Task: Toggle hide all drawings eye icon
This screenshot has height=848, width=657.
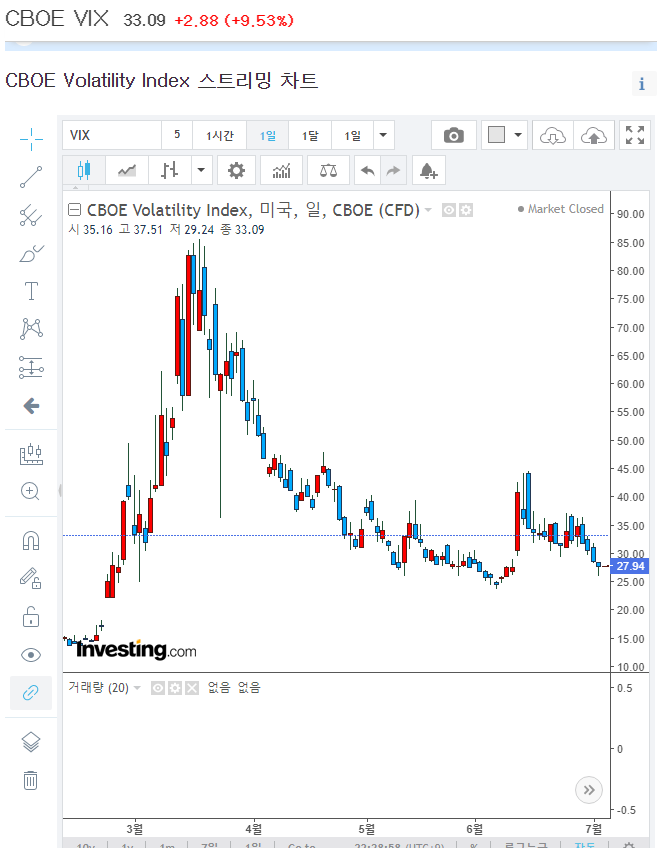Action: (x=31, y=655)
